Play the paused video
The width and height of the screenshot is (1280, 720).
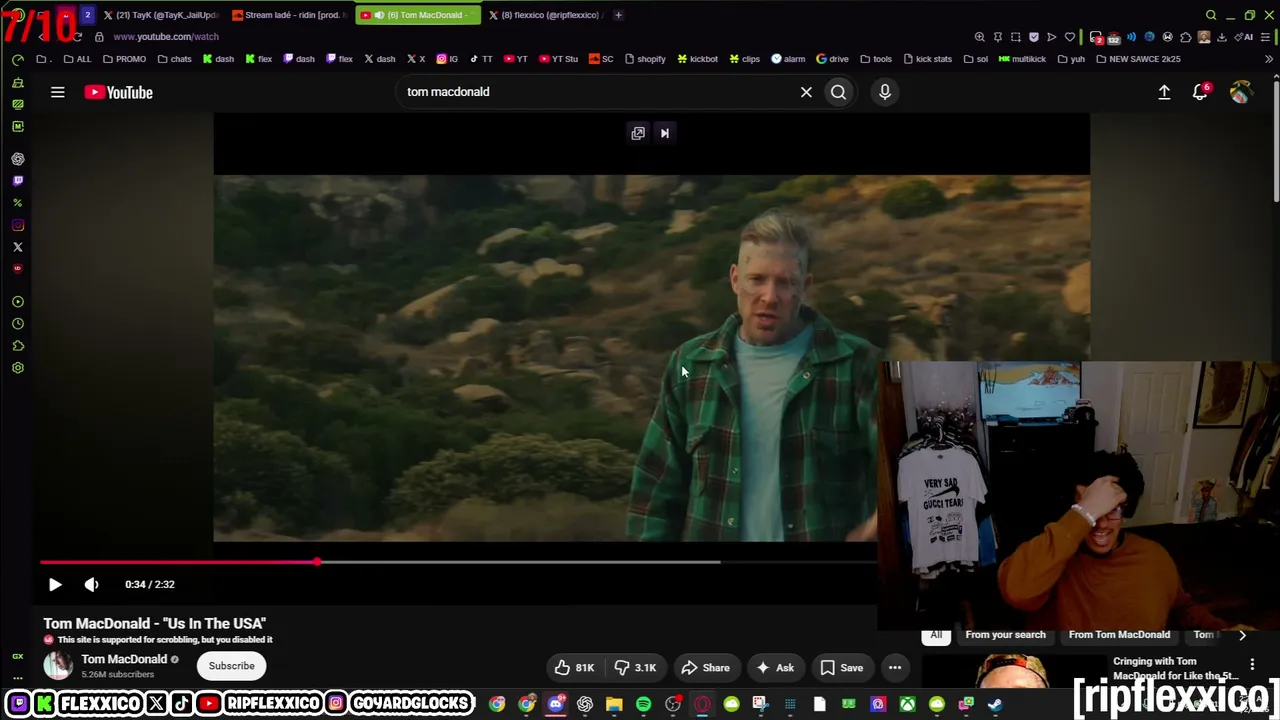pyautogui.click(x=55, y=584)
